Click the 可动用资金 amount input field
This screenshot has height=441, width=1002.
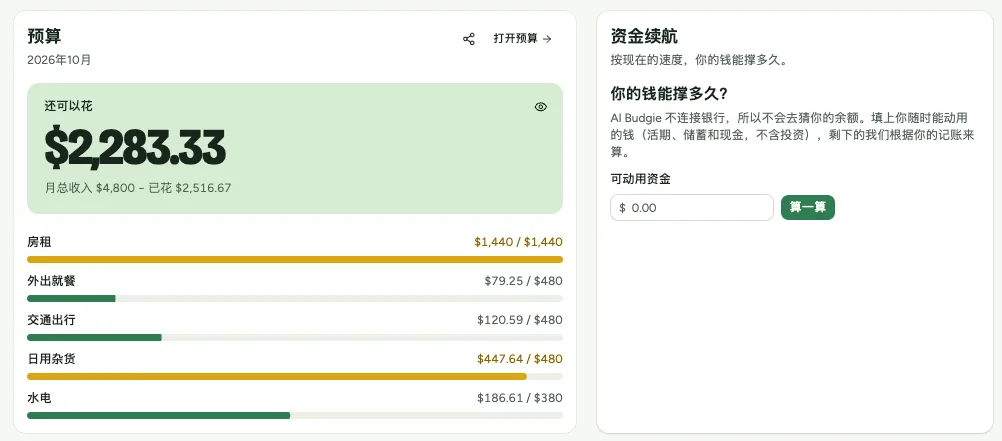(x=691, y=208)
